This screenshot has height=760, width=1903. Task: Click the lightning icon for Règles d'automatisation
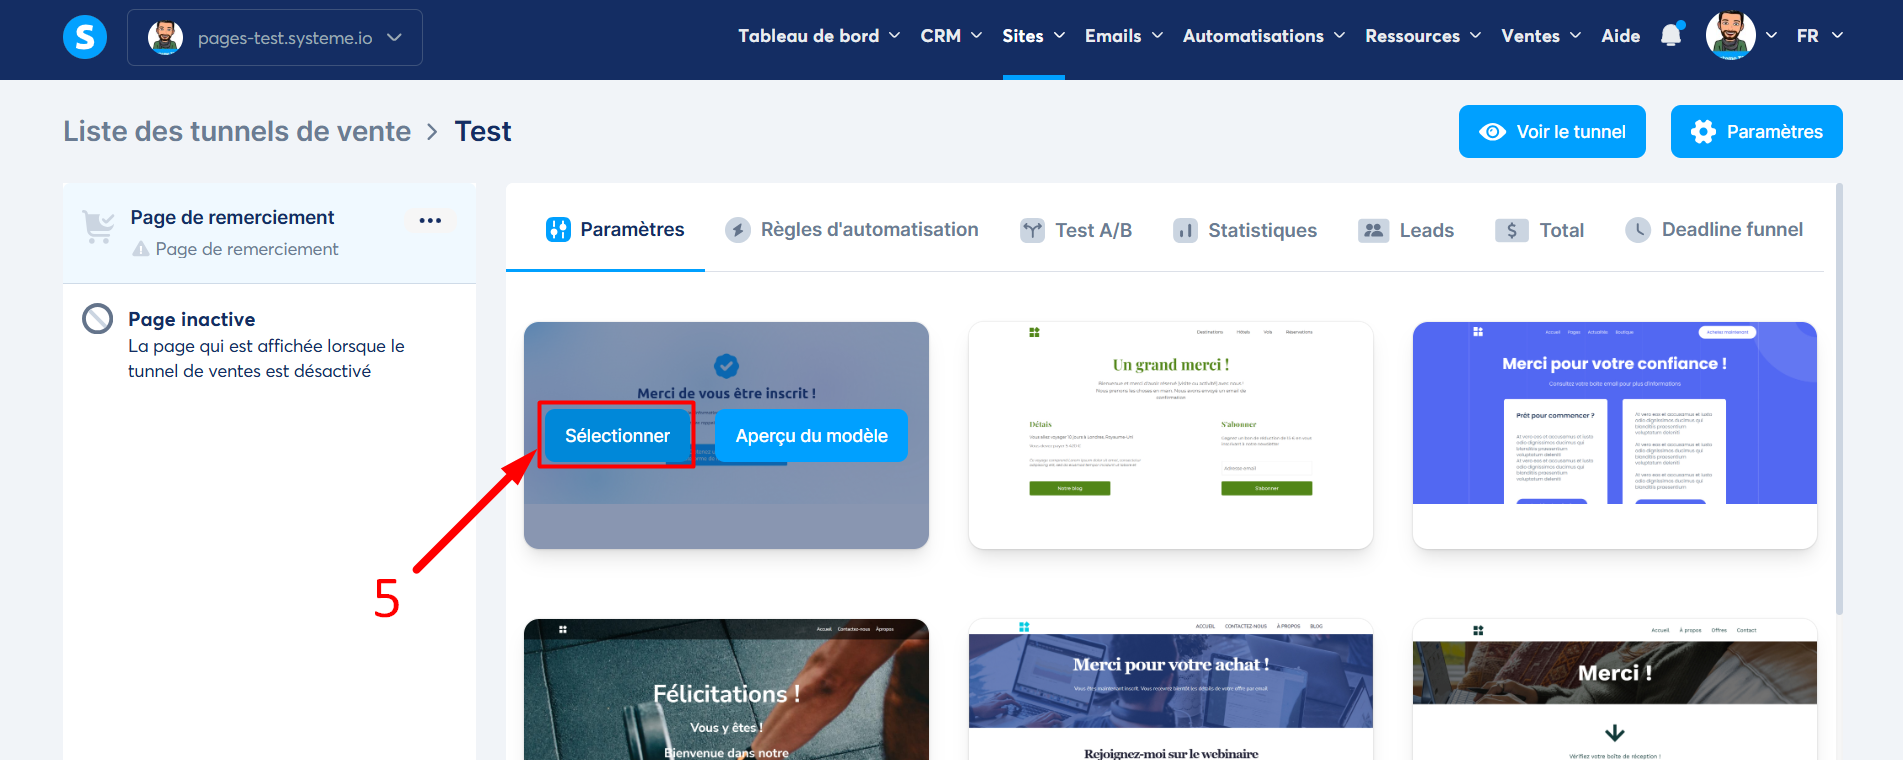tap(738, 230)
